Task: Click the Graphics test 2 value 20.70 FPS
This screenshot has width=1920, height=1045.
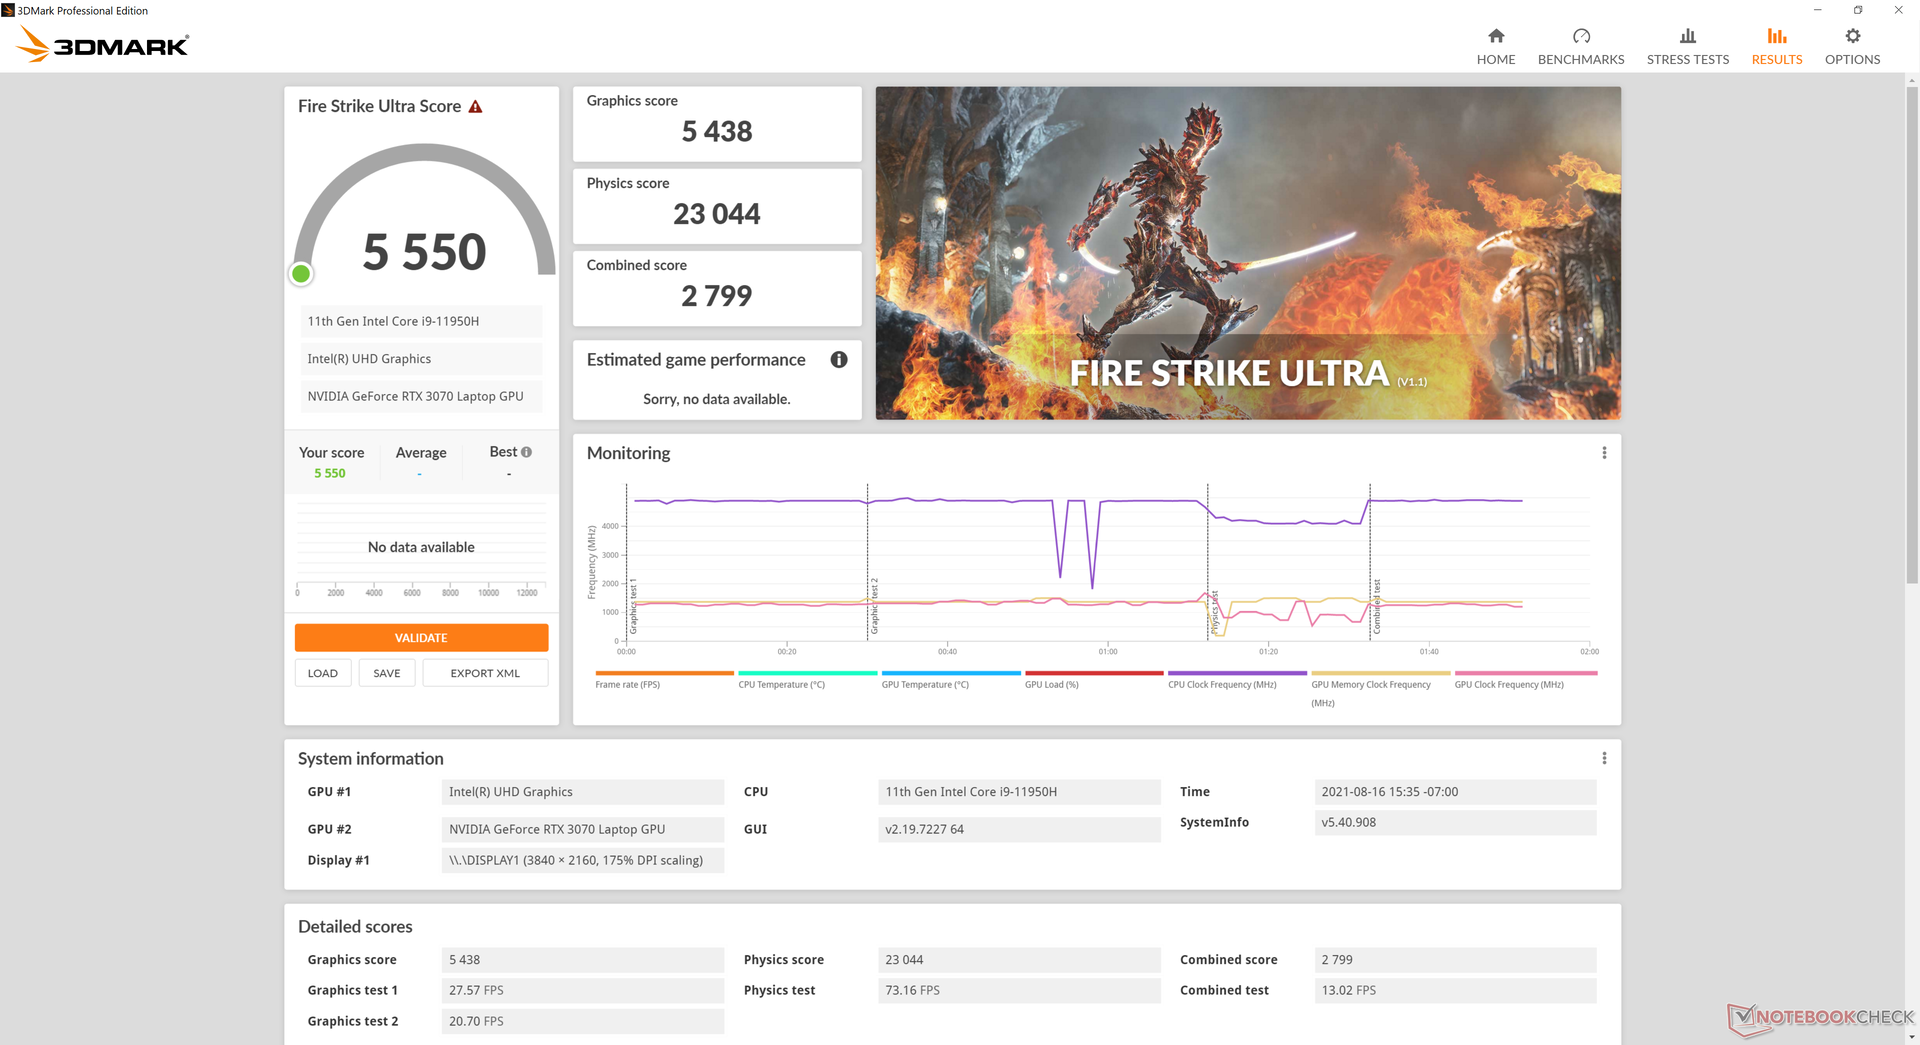Action: pyautogui.click(x=583, y=1021)
